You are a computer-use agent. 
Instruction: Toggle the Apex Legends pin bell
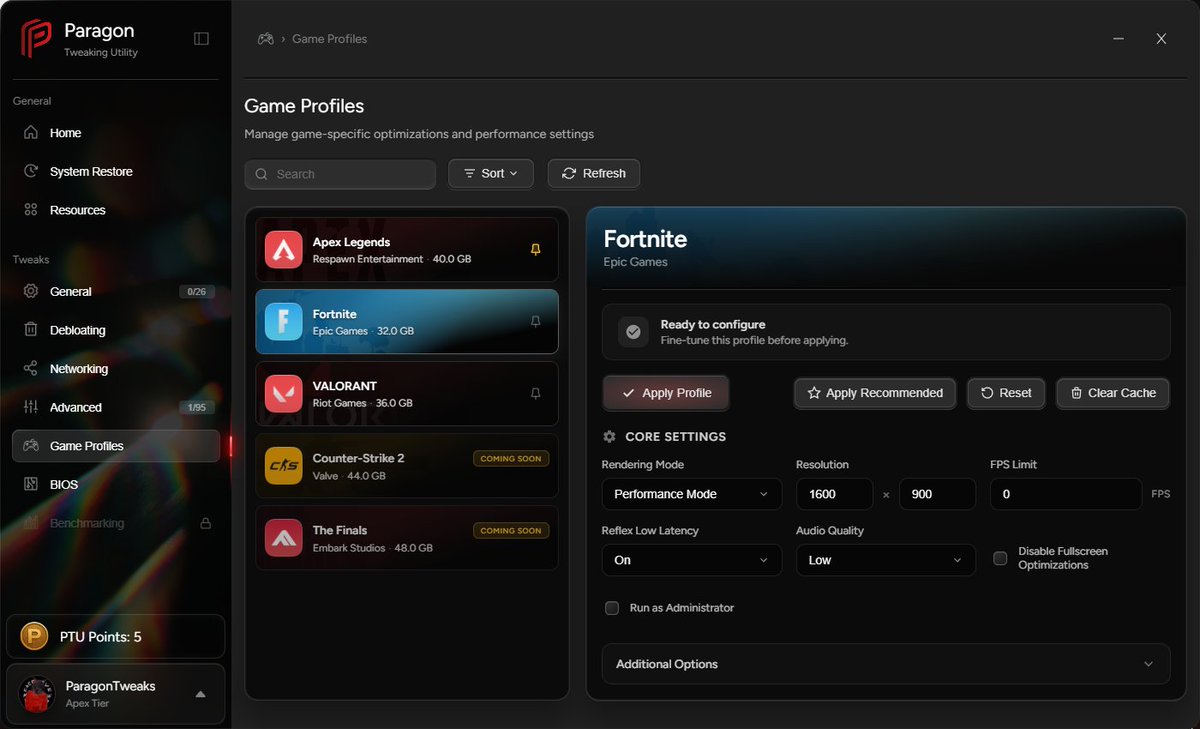[535, 250]
